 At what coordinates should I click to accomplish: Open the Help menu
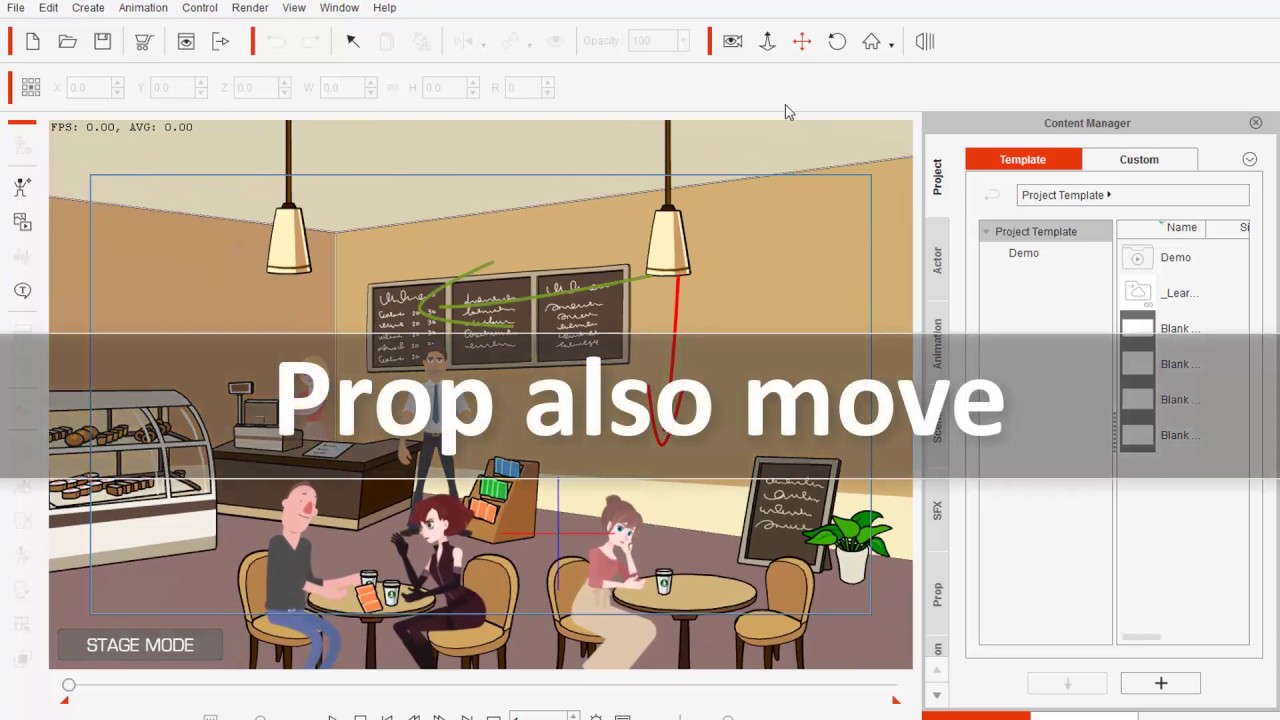click(x=384, y=8)
